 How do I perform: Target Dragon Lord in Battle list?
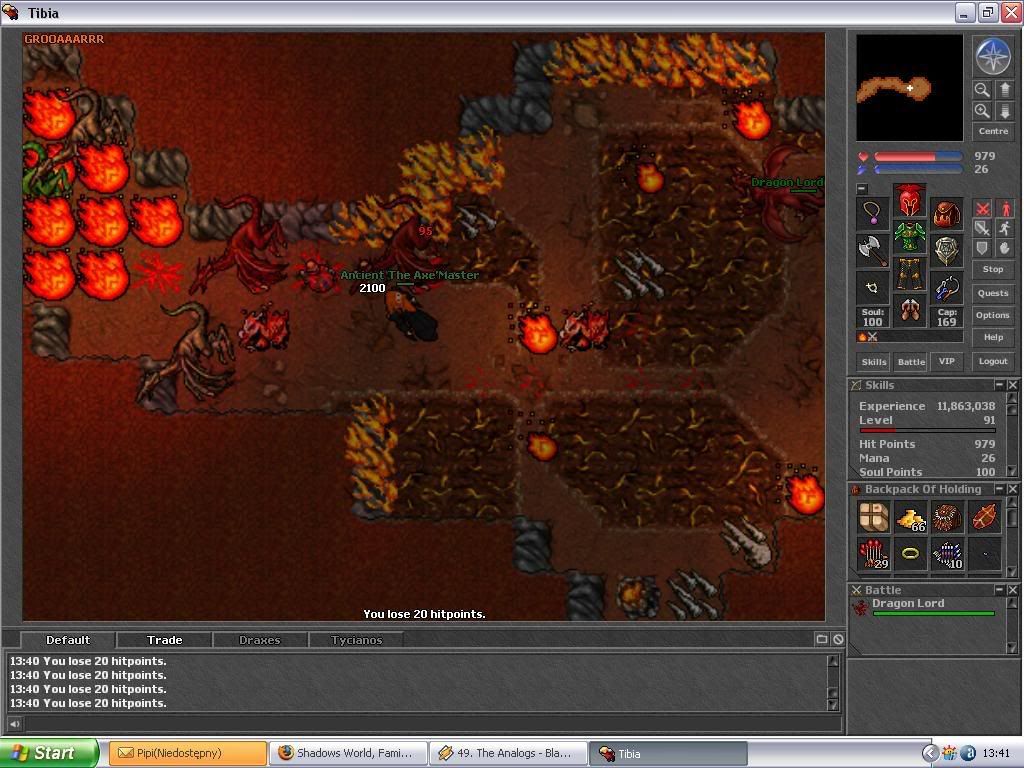point(924,607)
